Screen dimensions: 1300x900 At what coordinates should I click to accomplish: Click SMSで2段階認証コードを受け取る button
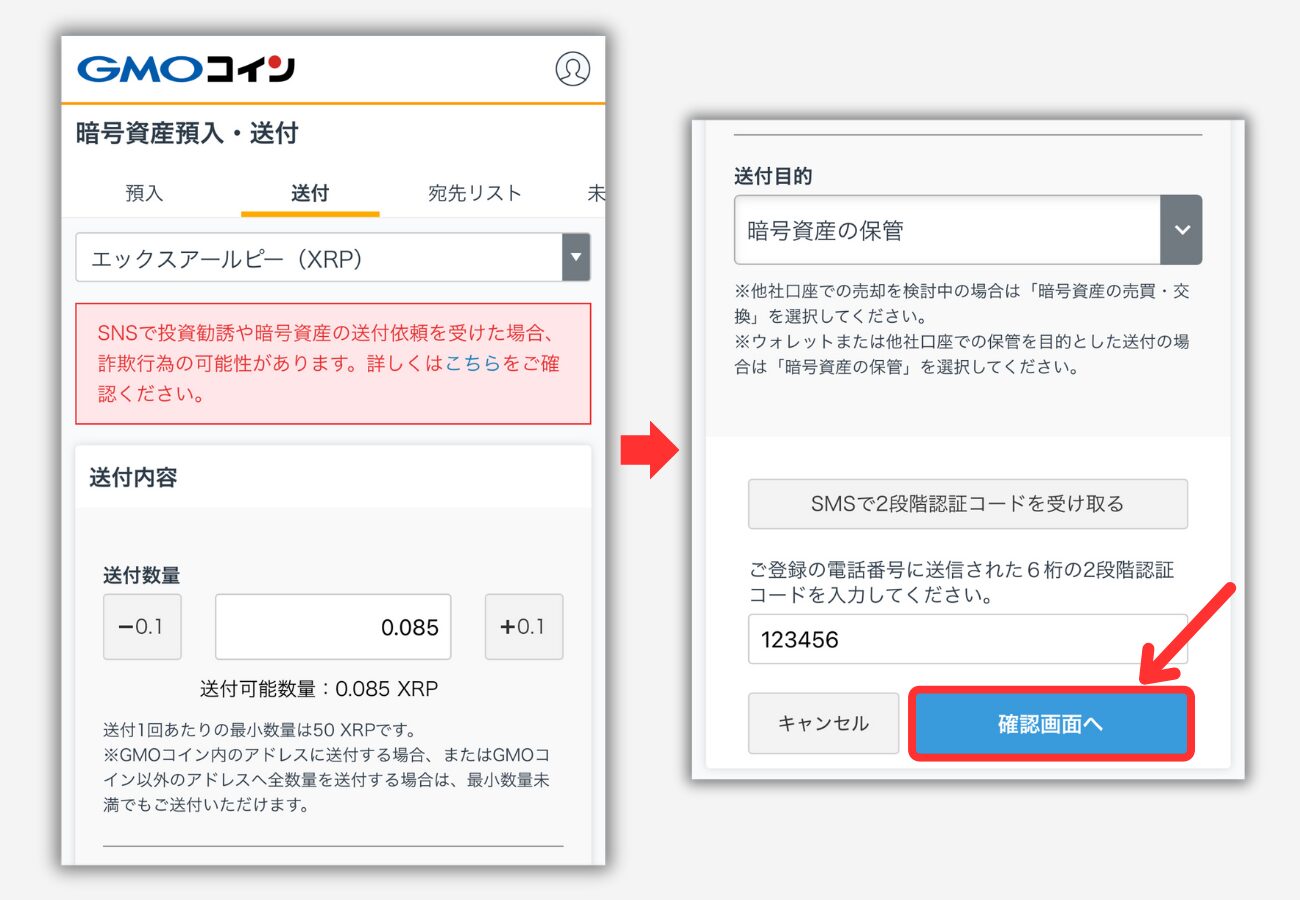click(x=968, y=504)
